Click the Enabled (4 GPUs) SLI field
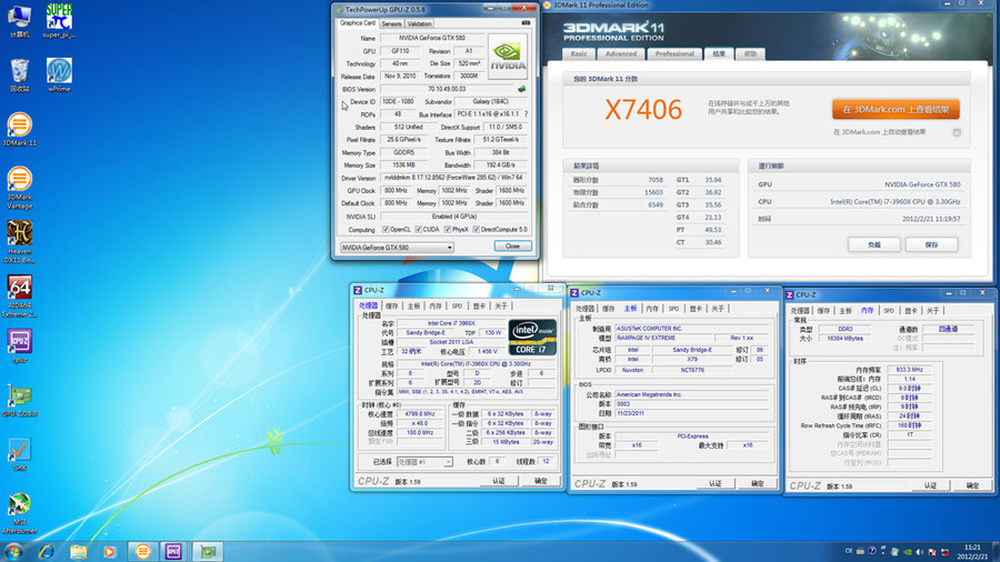 [x=453, y=217]
